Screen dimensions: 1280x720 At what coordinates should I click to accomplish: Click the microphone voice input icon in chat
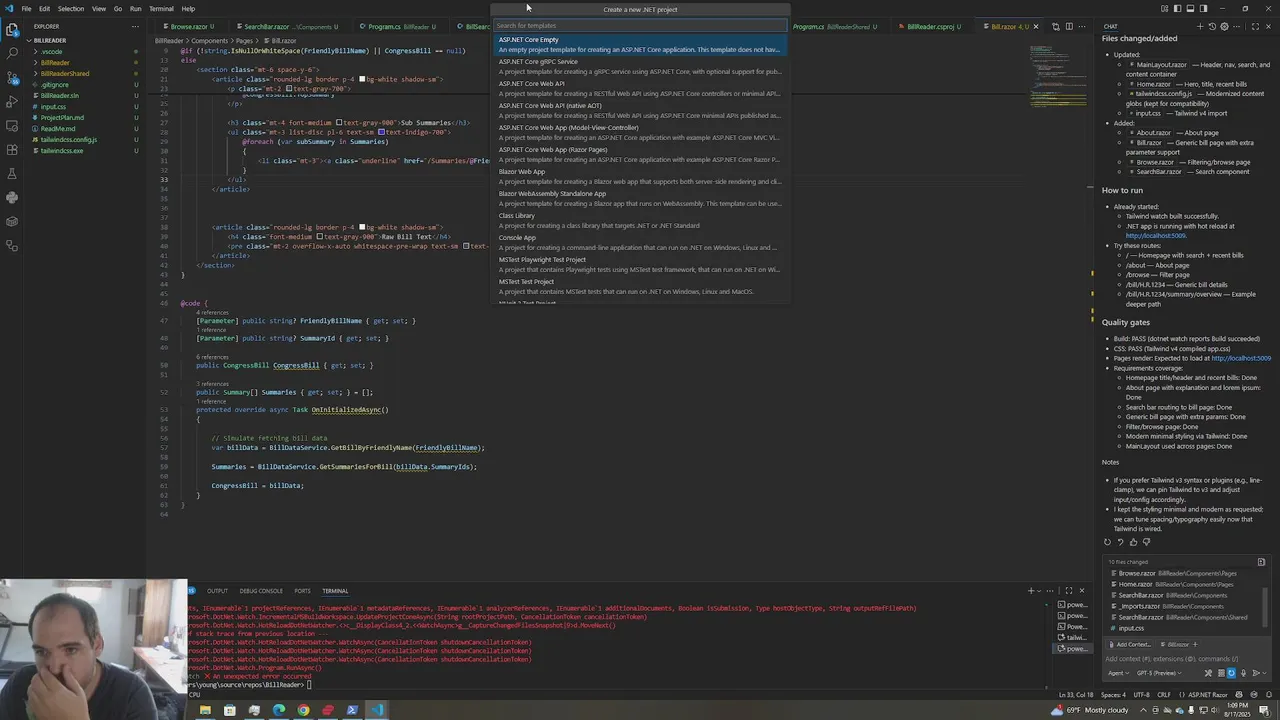[1243, 673]
